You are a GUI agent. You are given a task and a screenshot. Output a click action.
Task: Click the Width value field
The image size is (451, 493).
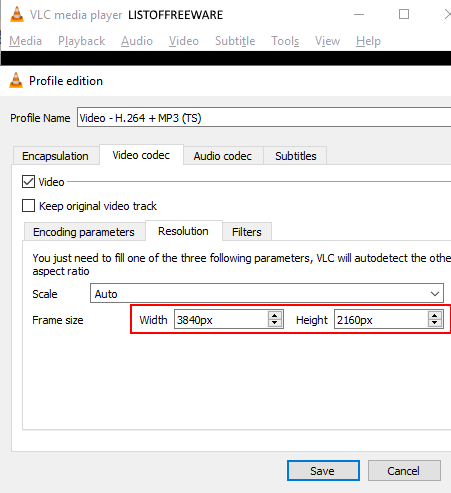coord(221,320)
